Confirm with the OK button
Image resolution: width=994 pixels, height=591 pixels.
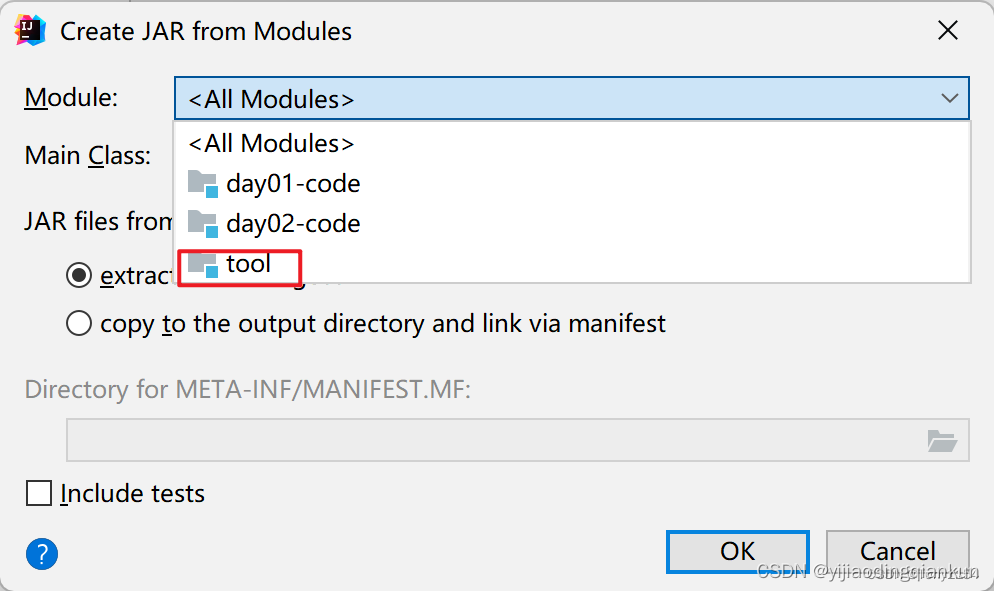[x=738, y=552]
